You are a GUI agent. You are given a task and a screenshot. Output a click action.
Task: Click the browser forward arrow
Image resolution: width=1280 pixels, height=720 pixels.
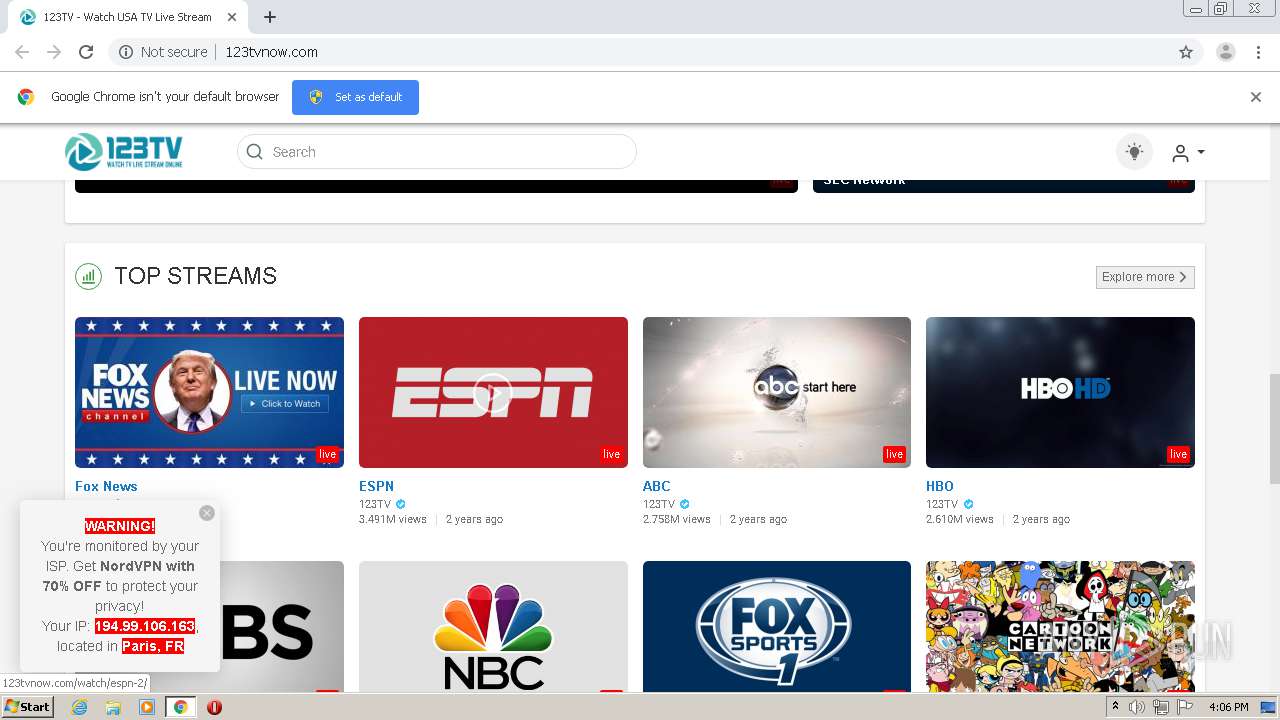pyautogui.click(x=54, y=52)
